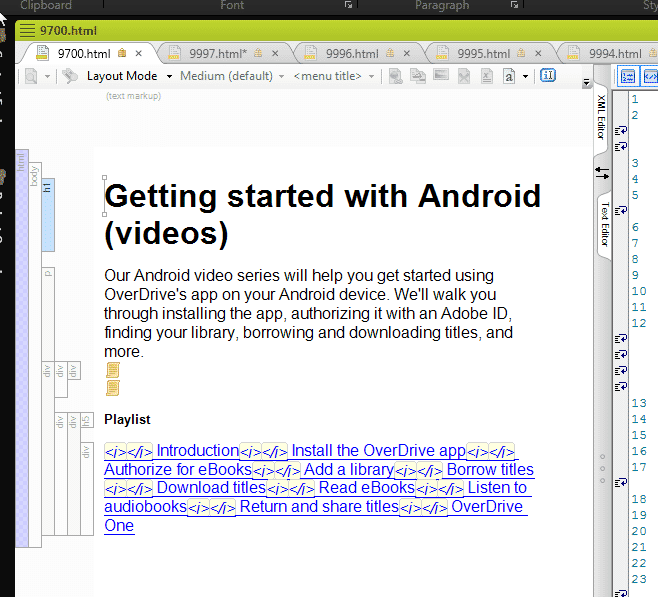This screenshot has width=658, height=597.
Task: Switch to the 9997.html* tab
Action: pos(218,54)
